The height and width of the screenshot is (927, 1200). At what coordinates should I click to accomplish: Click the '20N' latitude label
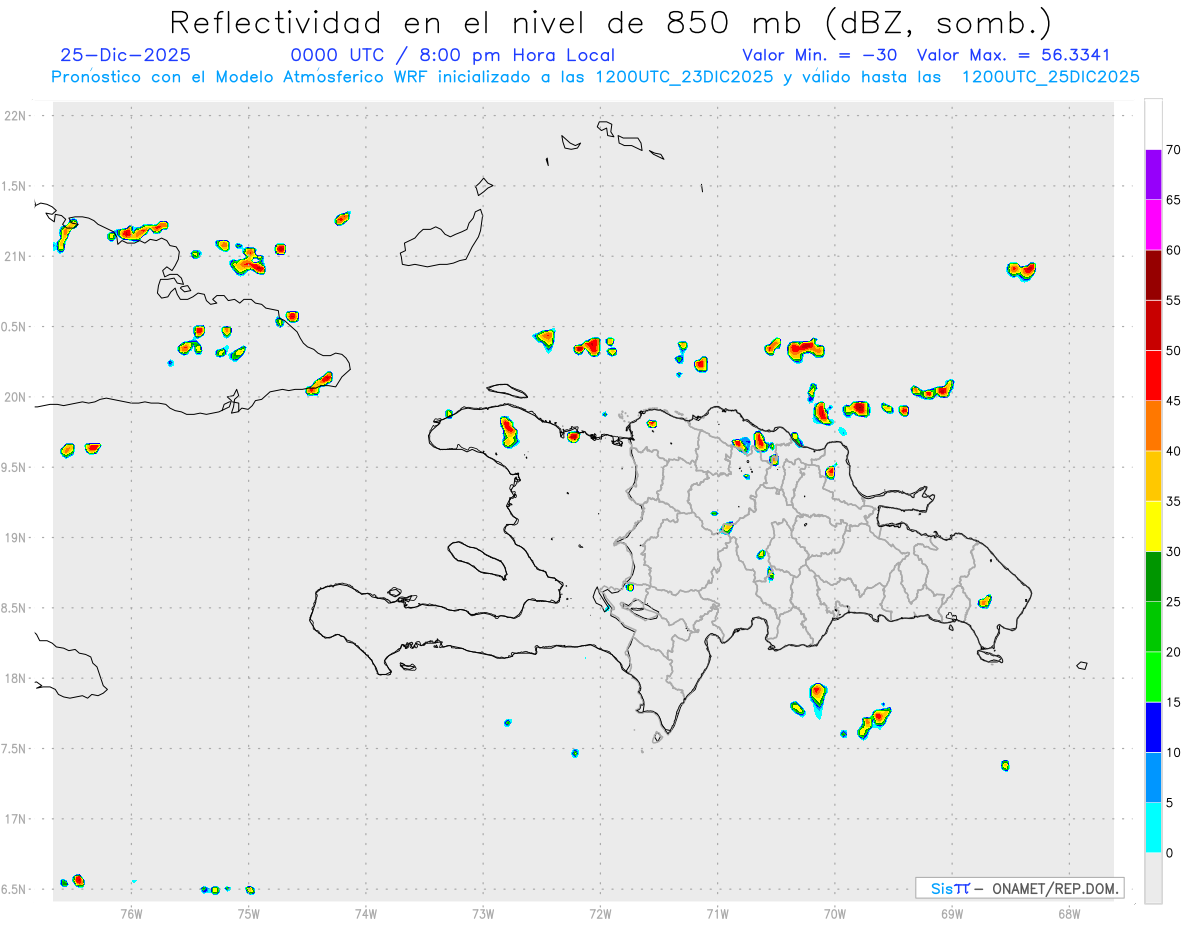pos(16,397)
